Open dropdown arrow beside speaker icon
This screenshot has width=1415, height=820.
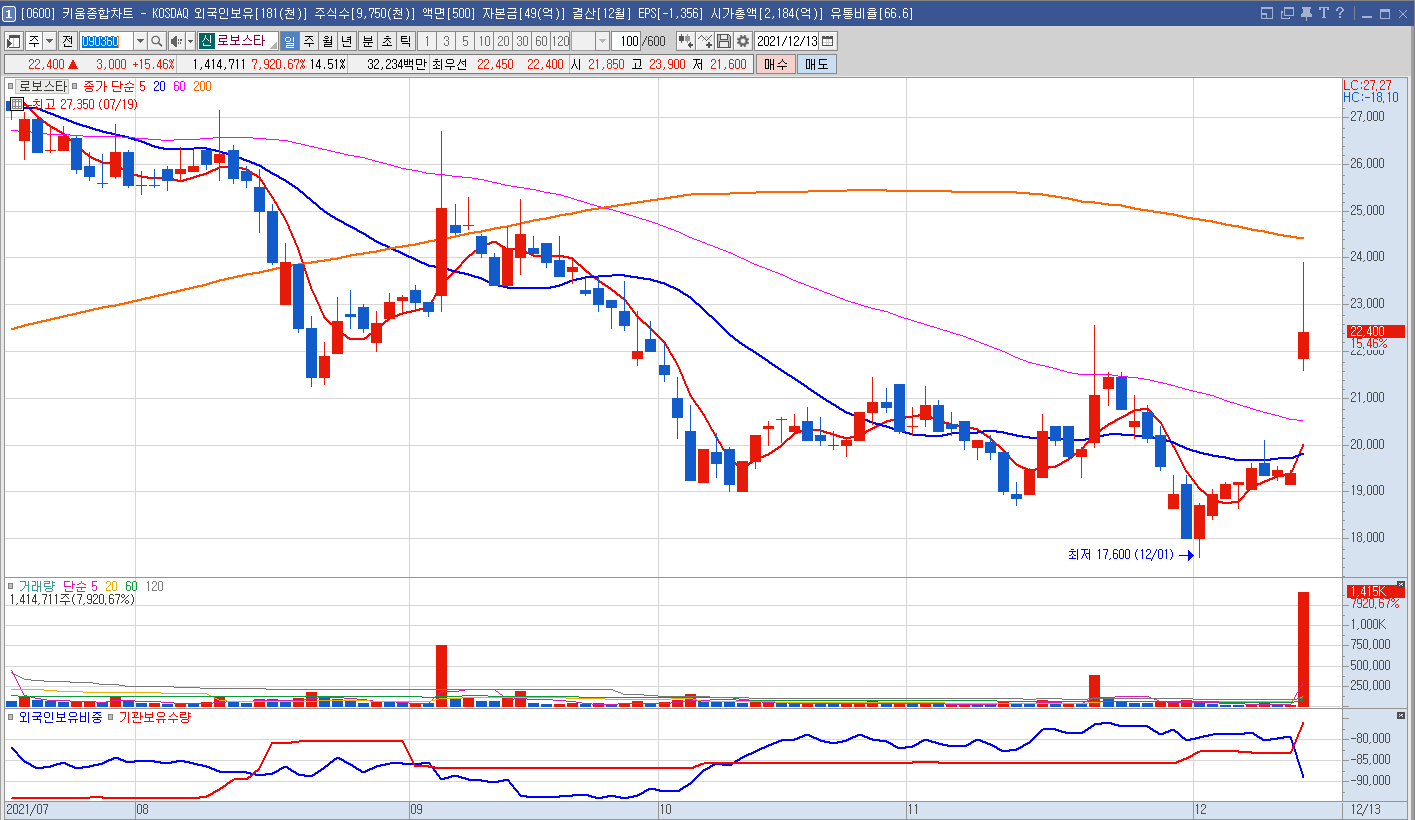[190, 41]
